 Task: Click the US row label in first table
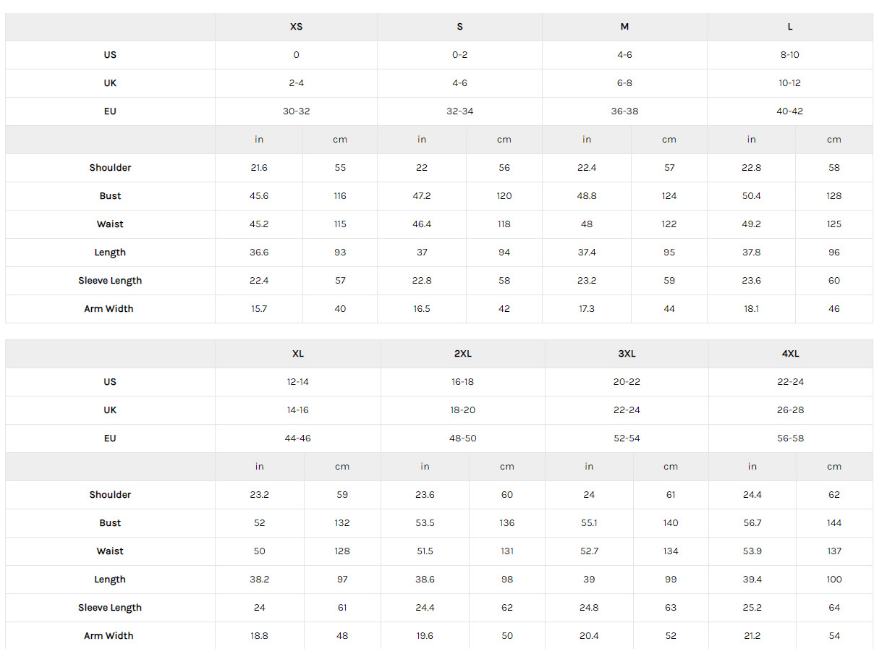[x=110, y=55]
